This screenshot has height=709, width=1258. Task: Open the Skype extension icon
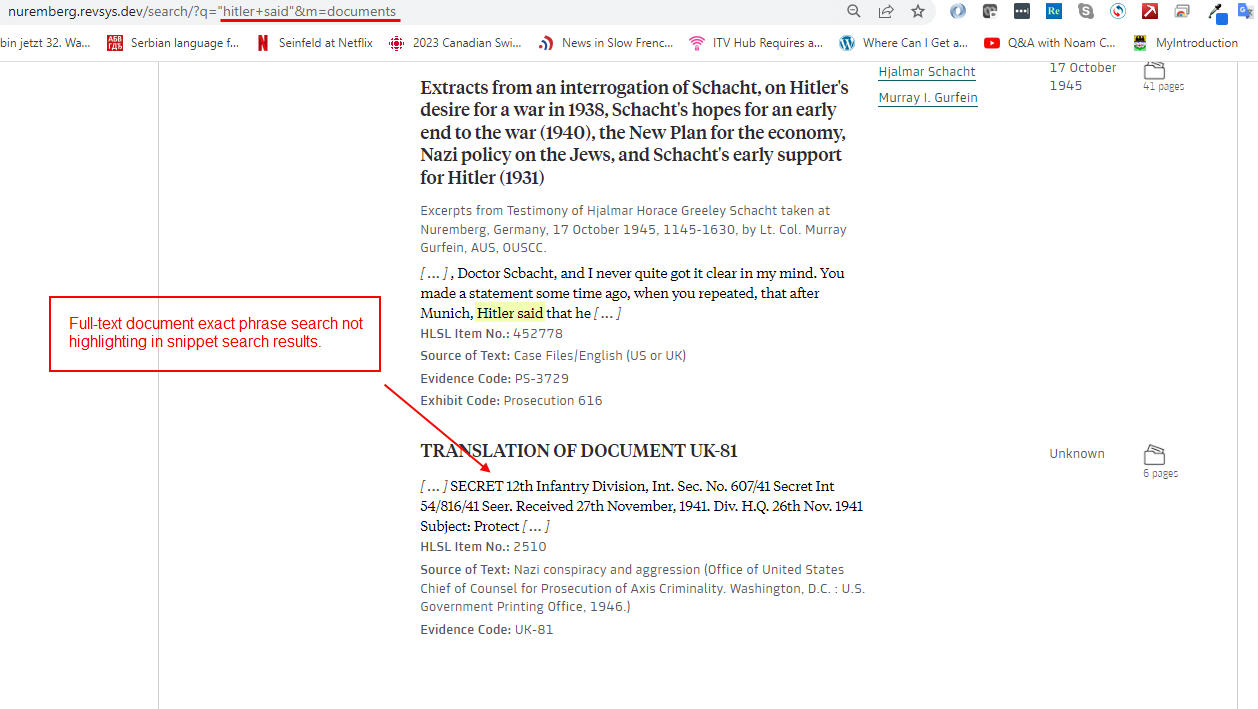(1085, 12)
